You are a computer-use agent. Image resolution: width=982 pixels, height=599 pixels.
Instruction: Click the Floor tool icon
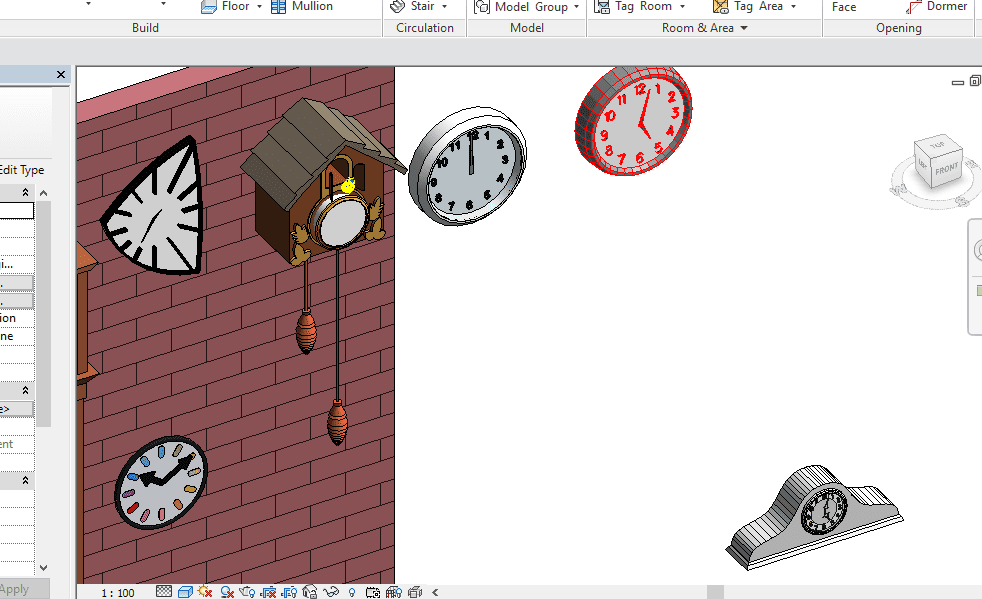[209, 7]
